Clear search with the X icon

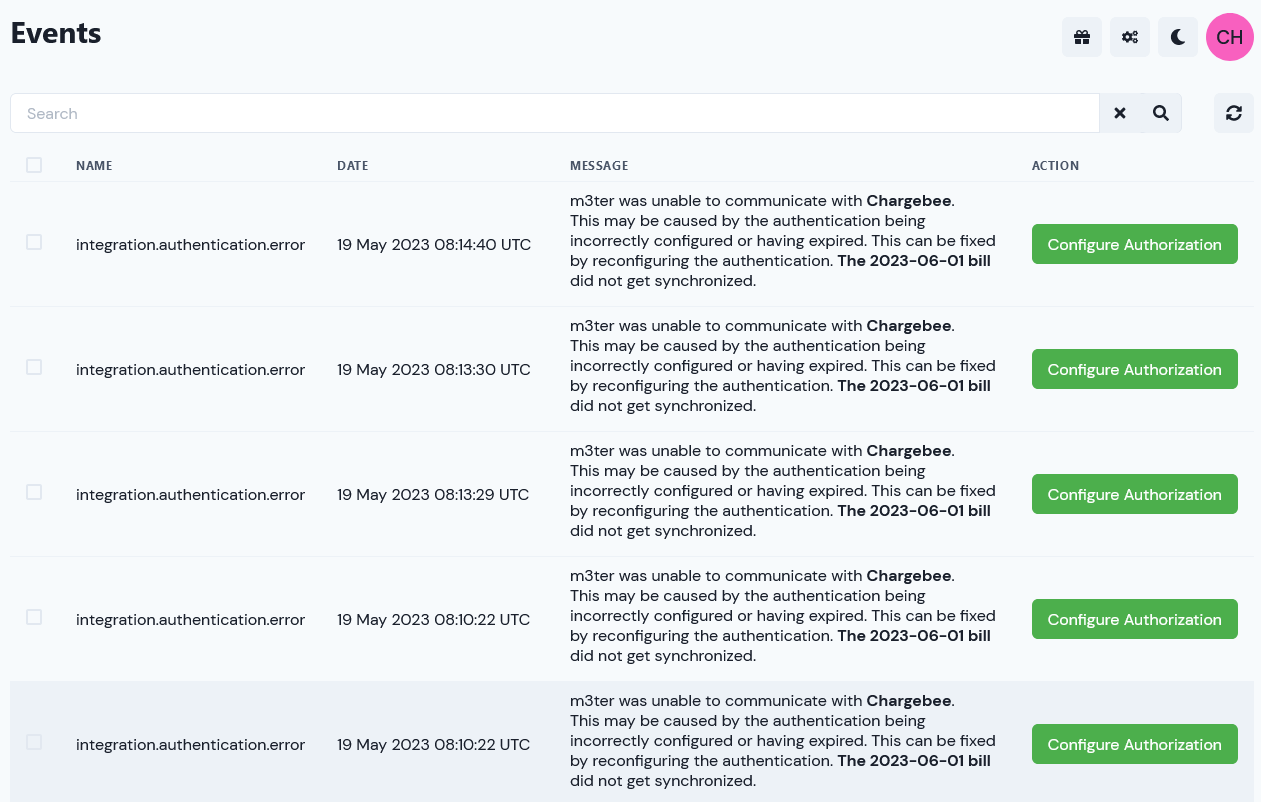click(x=1120, y=113)
